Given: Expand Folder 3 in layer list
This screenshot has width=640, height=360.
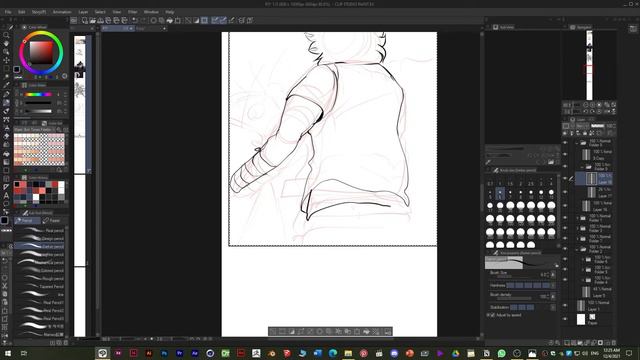Looking at the screenshot, I should click(x=577, y=228).
